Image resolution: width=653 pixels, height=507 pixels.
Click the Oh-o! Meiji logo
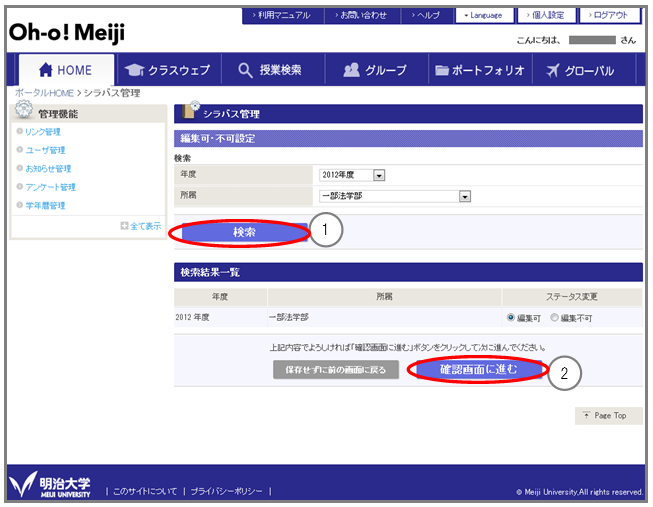(67, 33)
